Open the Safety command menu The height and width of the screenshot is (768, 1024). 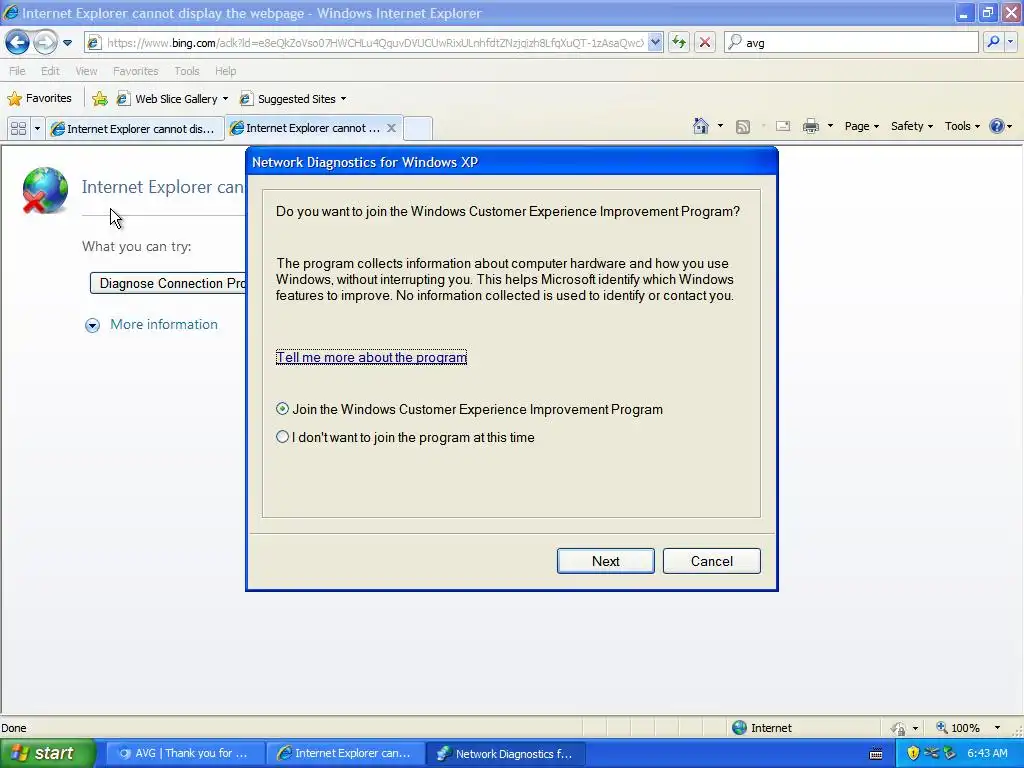coord(912,126)
